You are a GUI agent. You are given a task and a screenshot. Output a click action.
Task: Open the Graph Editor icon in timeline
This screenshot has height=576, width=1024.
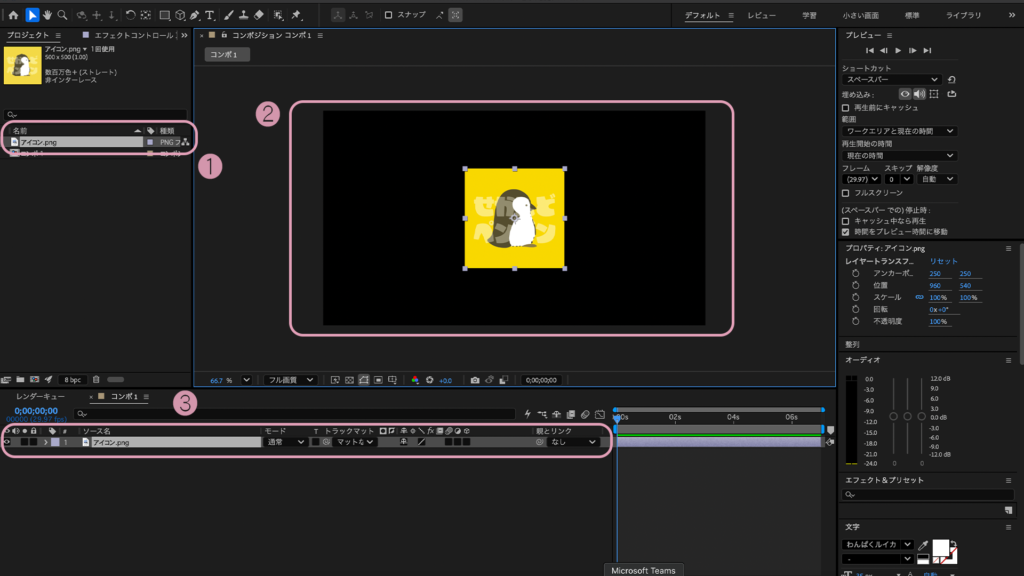pyautogui.click(x=600, y=414)
